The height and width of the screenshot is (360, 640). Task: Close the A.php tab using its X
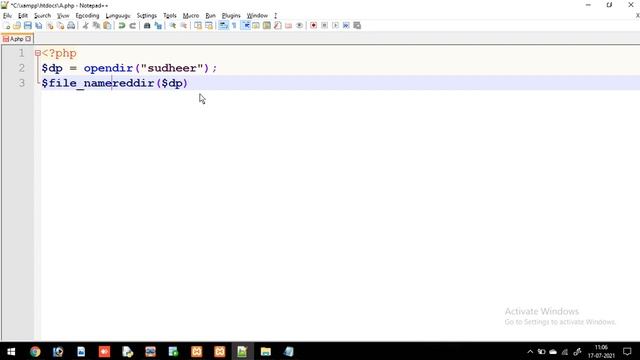pos(28,39)
